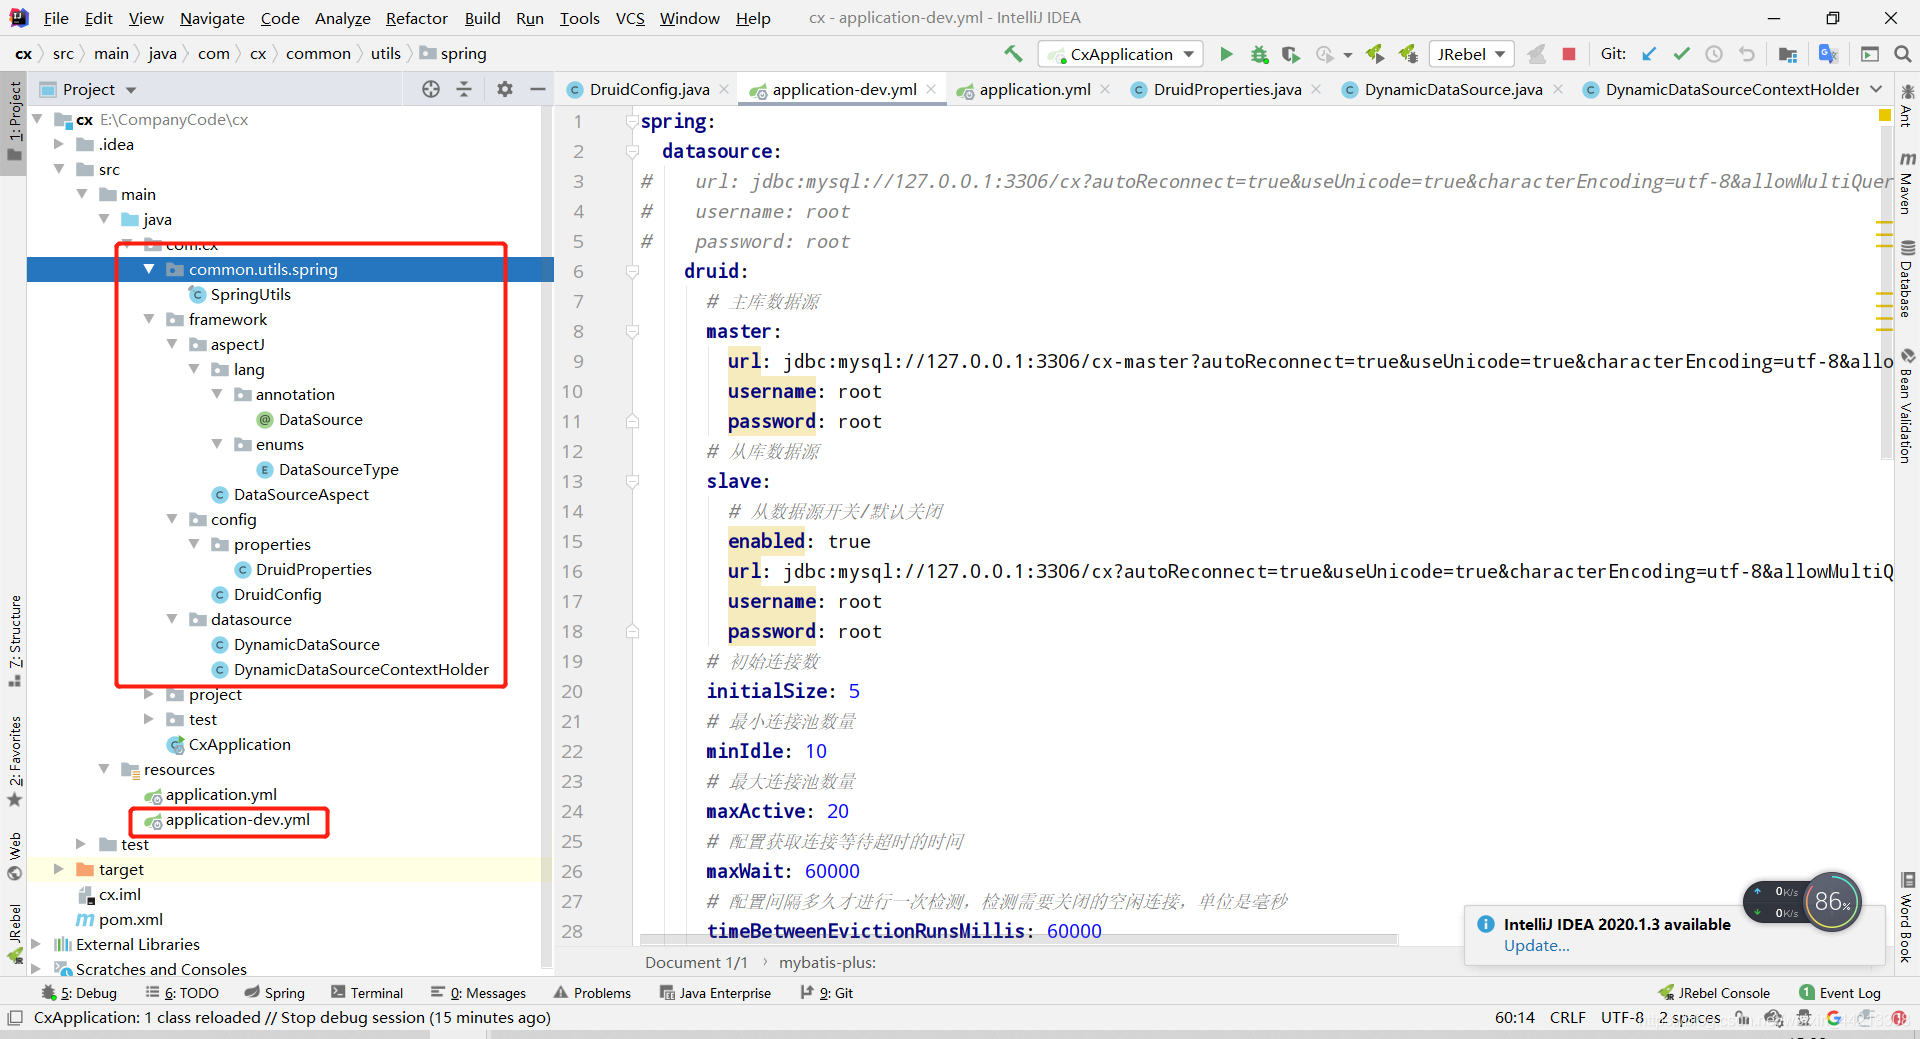Viewport: 1920px width, 1039px height.
Task: Run the CxApplication with the green Run icon
Action: coord(1227,54)
